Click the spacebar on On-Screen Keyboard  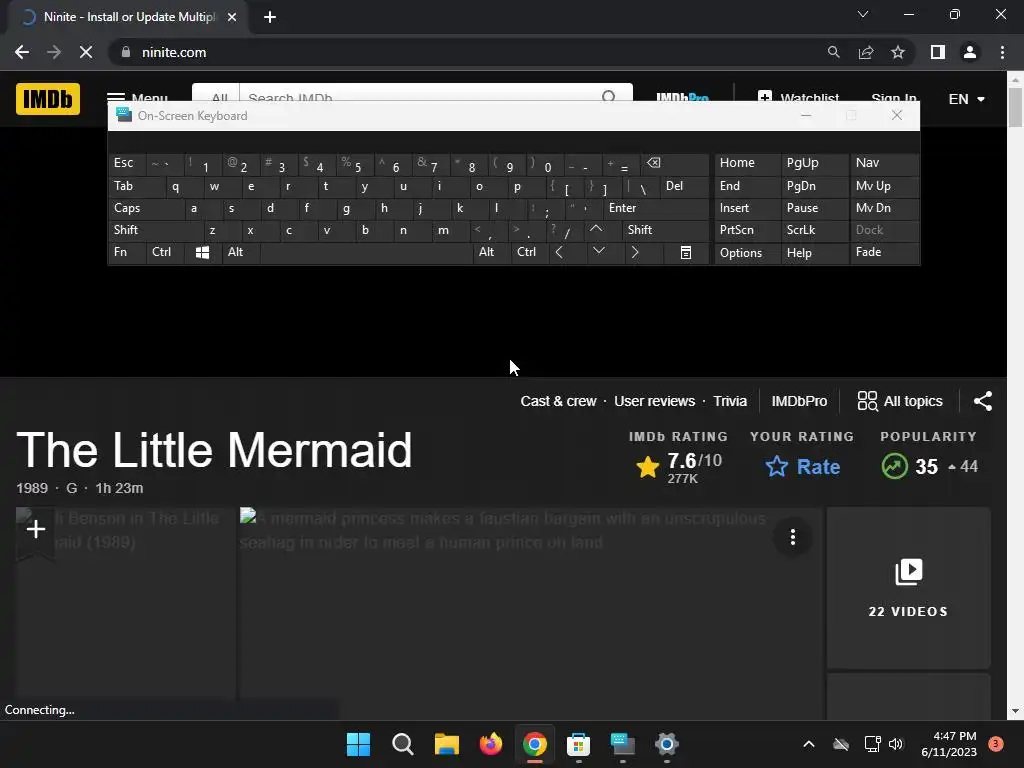point(366,253)
